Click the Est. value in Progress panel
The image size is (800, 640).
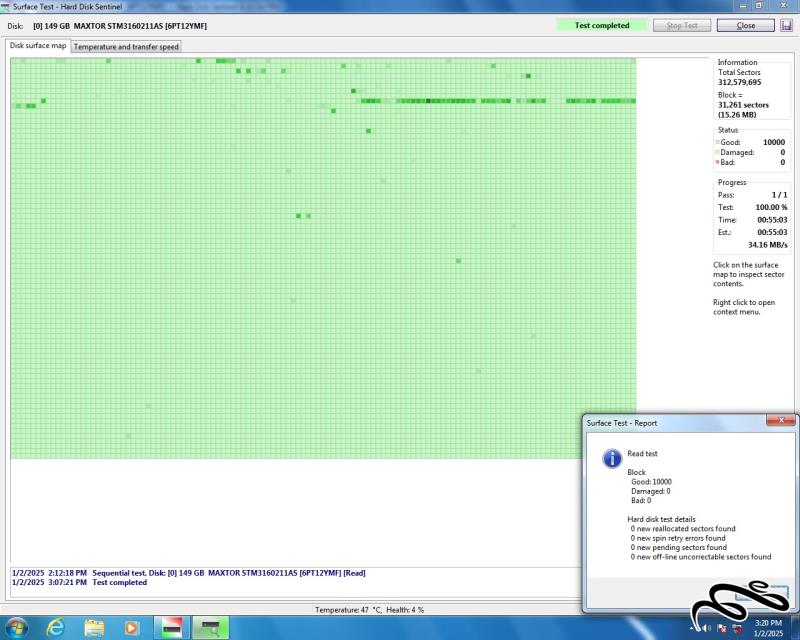772,232
